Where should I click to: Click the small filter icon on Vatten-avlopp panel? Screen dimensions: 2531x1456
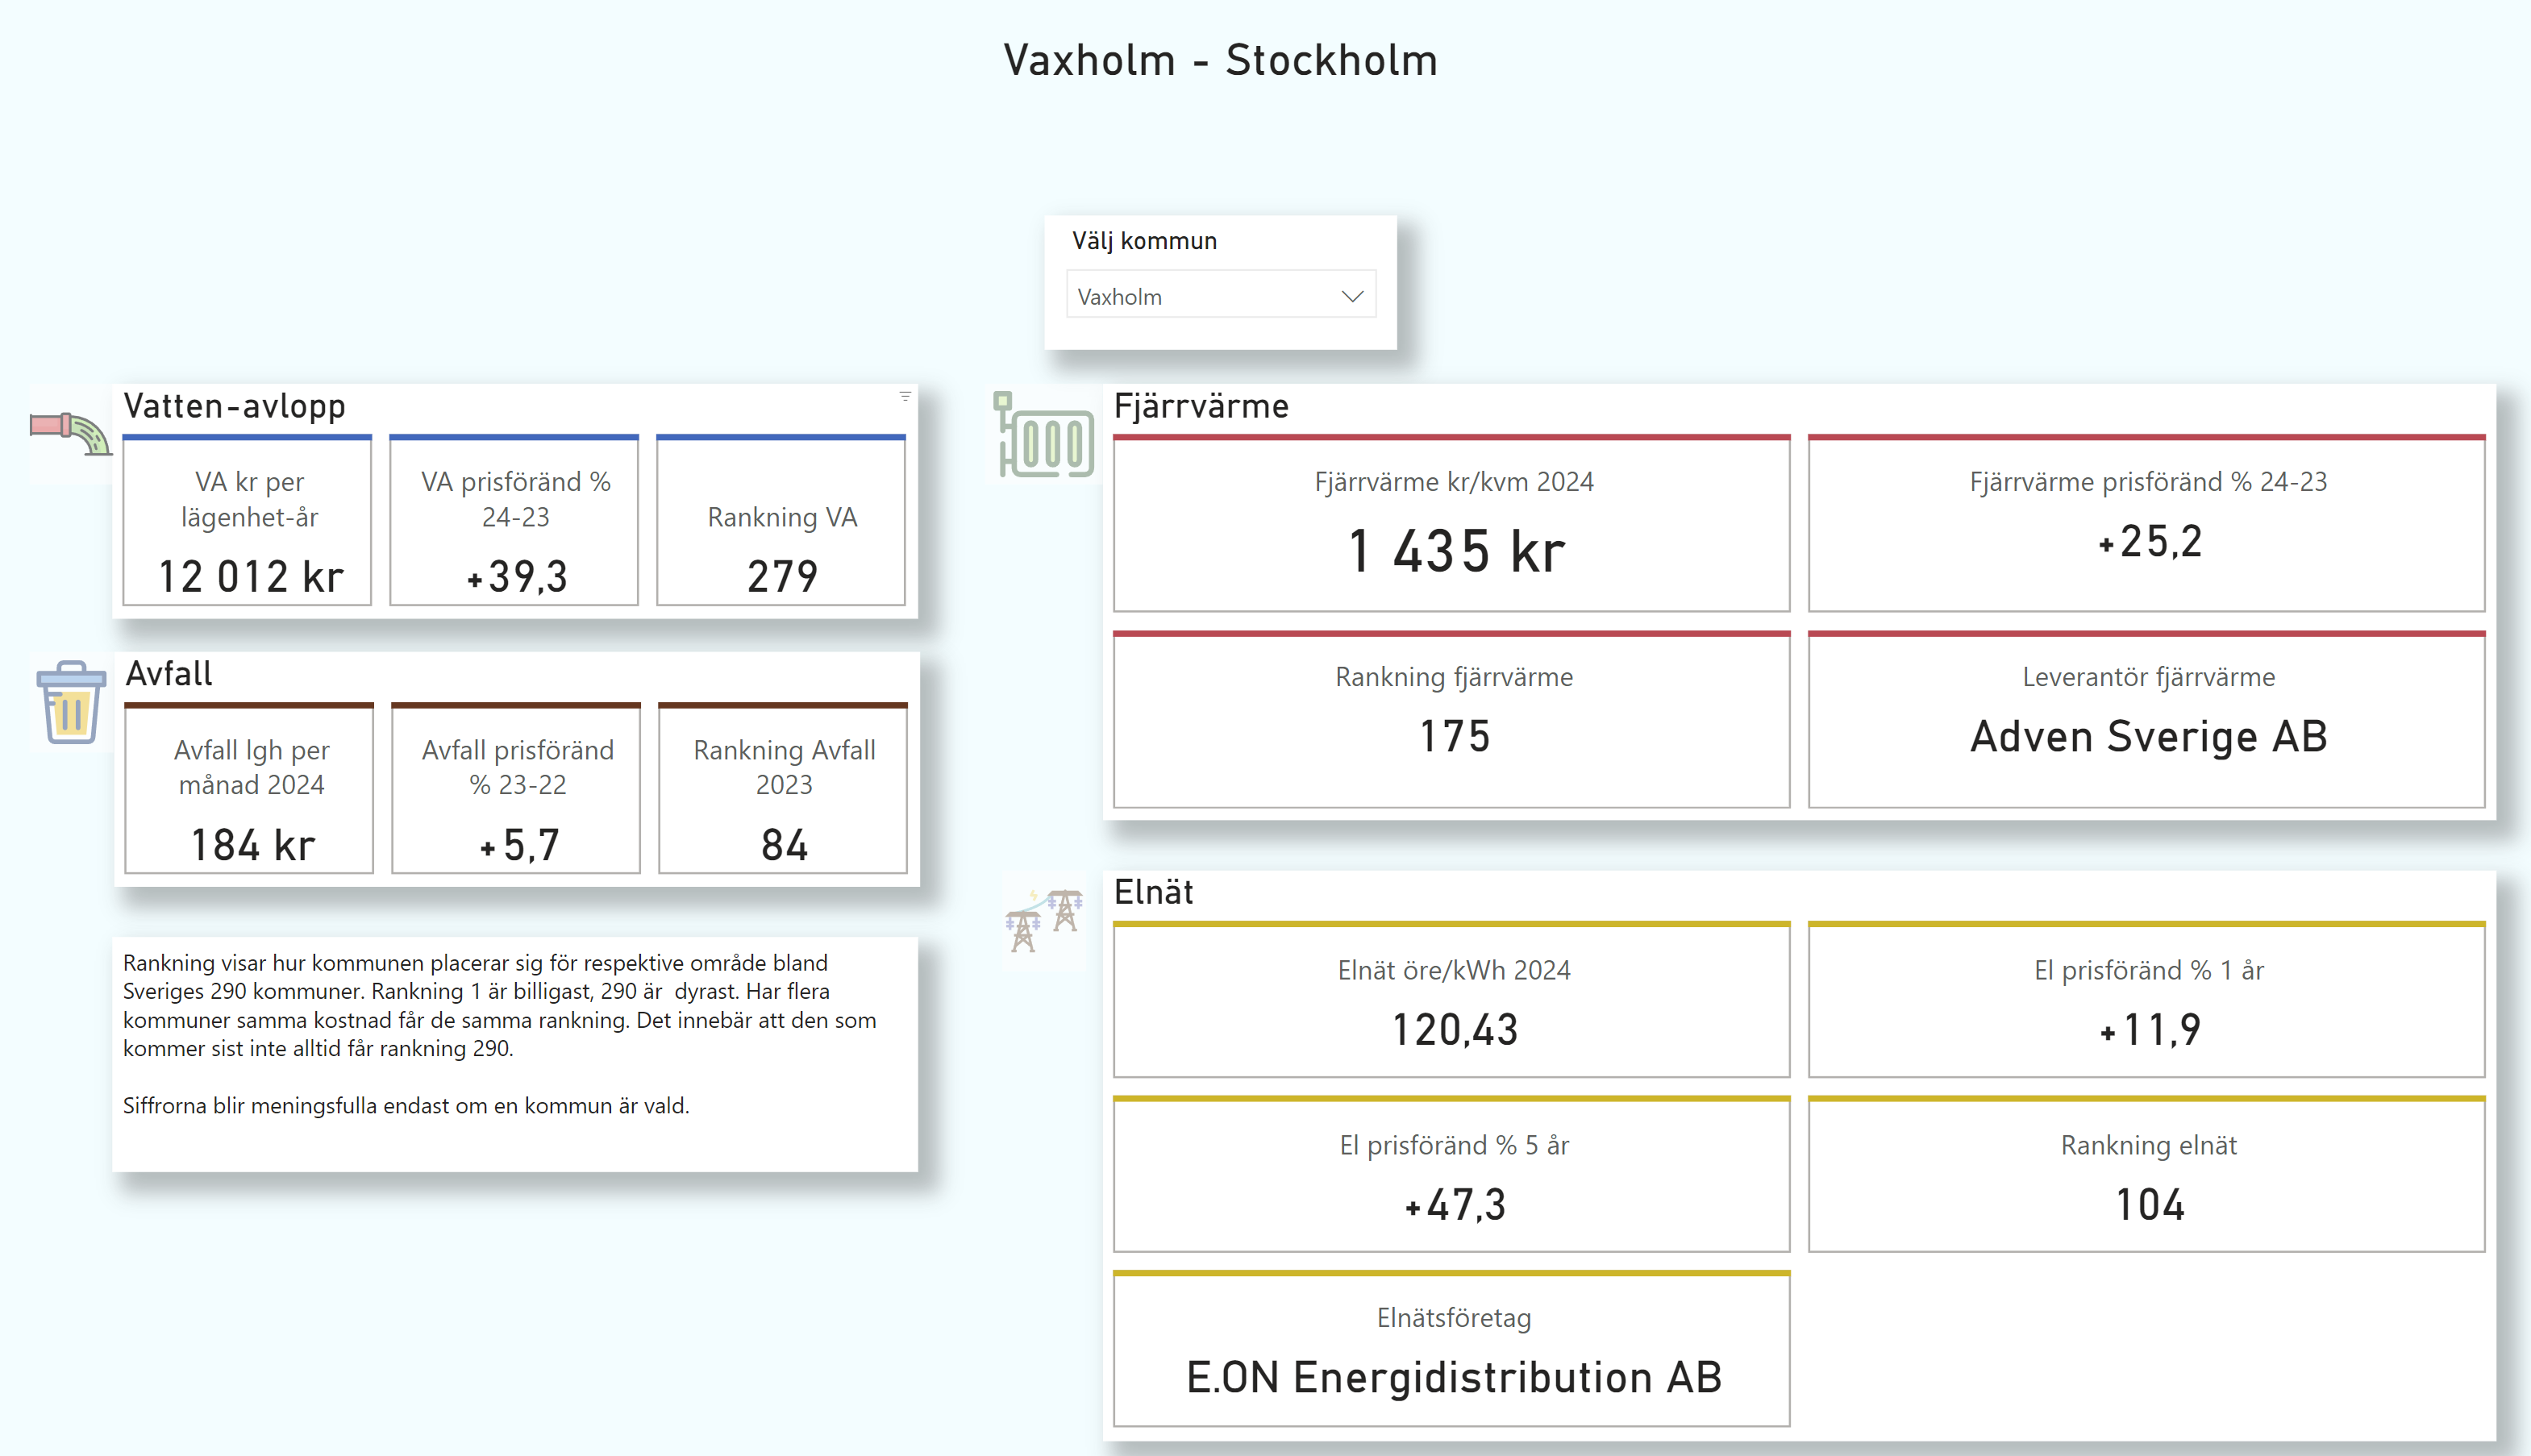click(x=905, y=397)
